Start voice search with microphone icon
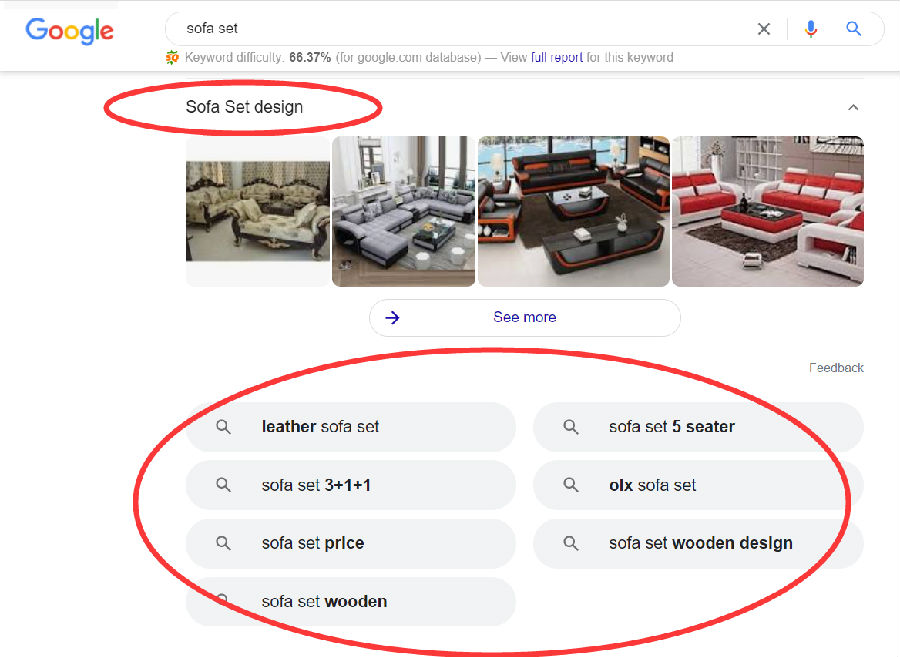The image size is (900, 657). [x=810, y=29]
